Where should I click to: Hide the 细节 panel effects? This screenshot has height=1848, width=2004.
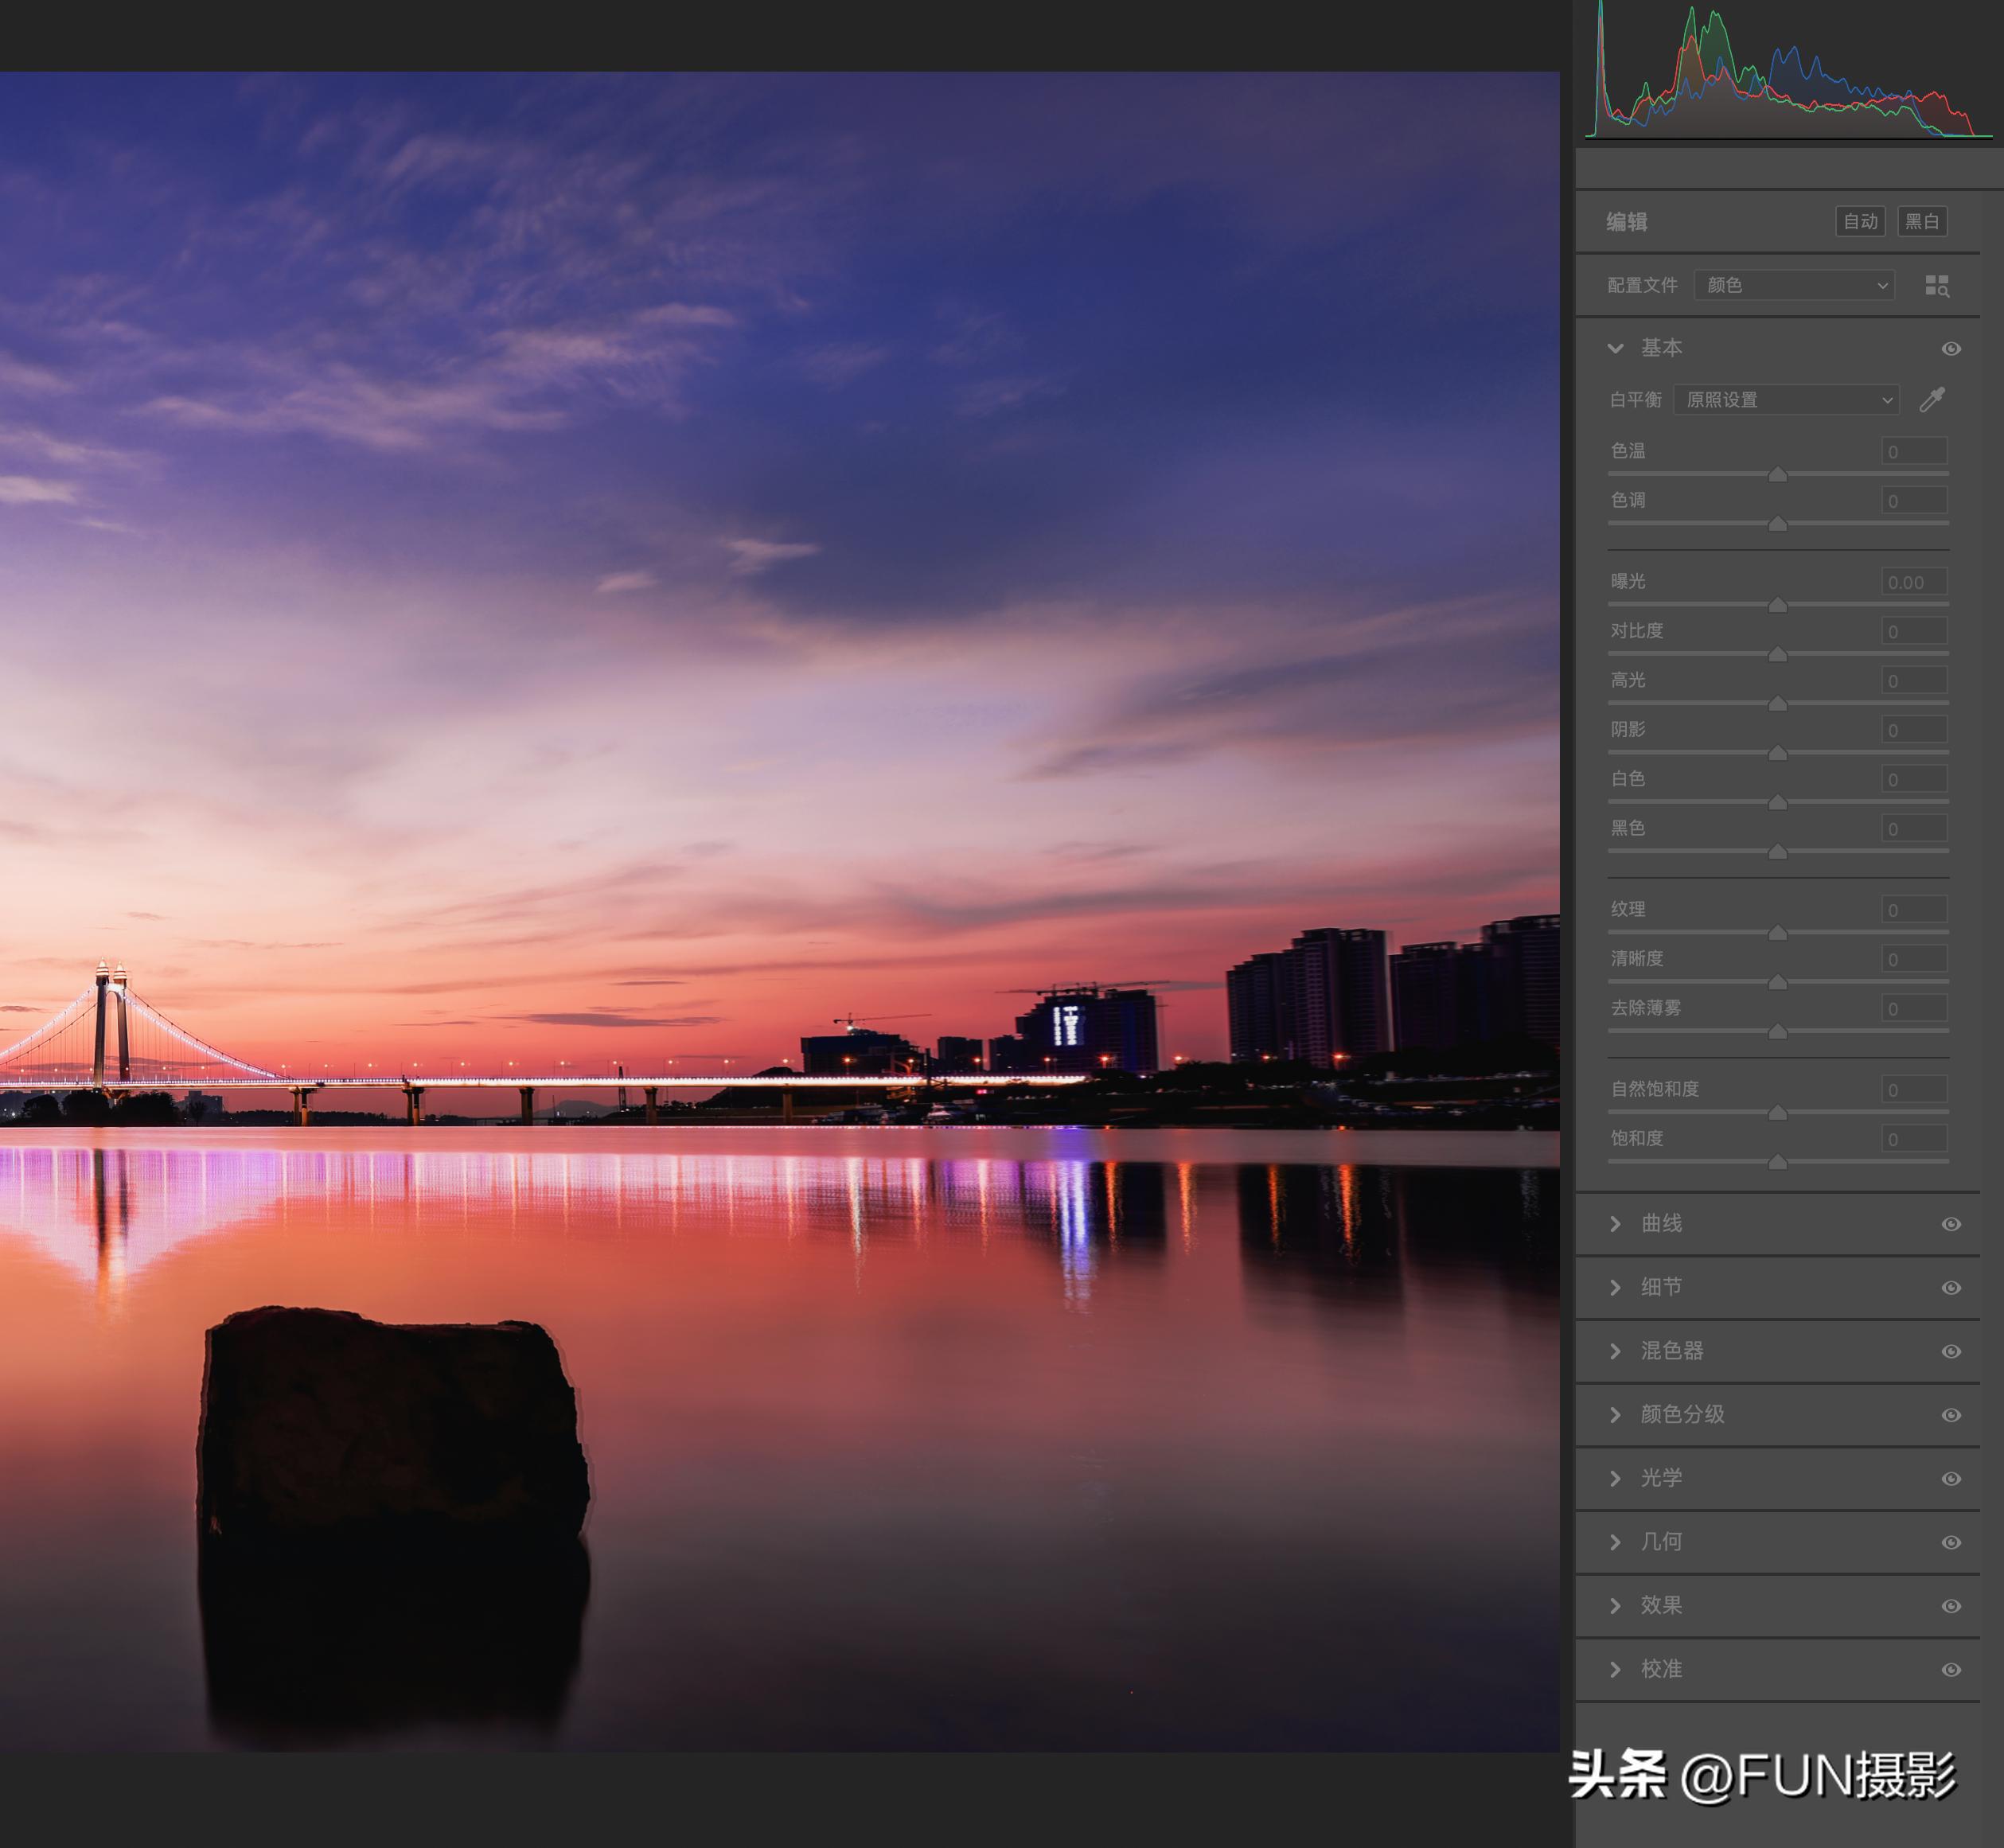[x=1951, y=1288]
